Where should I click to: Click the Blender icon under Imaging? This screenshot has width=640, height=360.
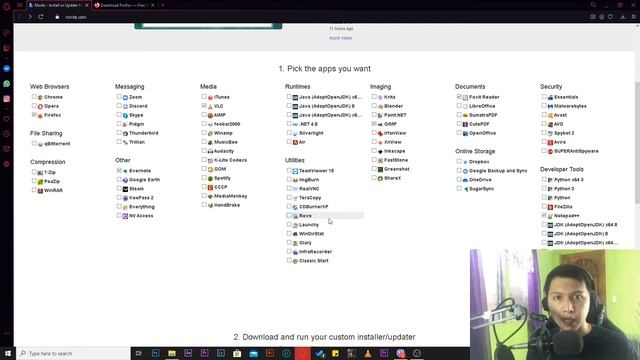pyautogui.click(x=380, y=107)
